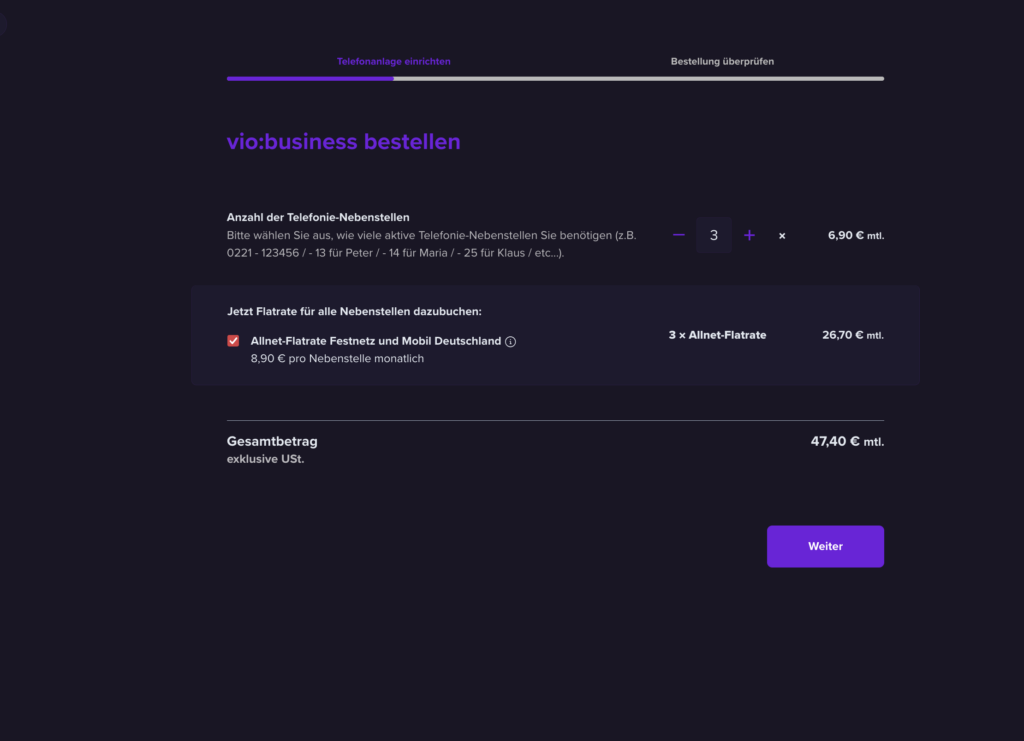Open the Allnet-Flatrate info tooltip icon
The image size is (1024, 741).
[510, 341]
